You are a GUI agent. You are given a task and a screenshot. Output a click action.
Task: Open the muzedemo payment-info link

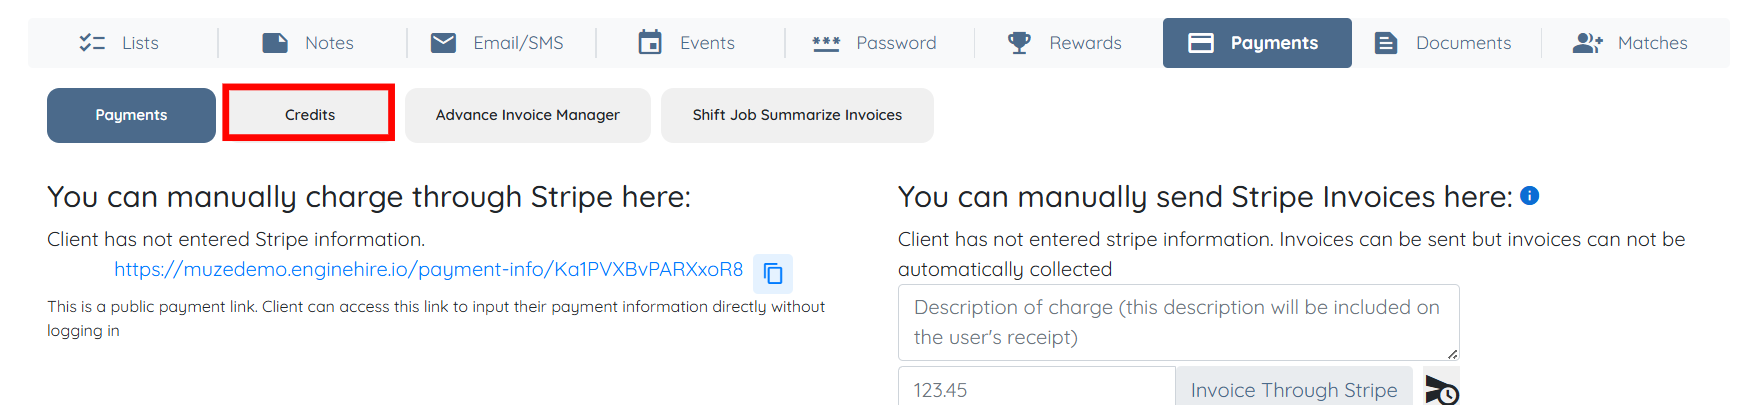pyautogui.click(x=428, y=269)
